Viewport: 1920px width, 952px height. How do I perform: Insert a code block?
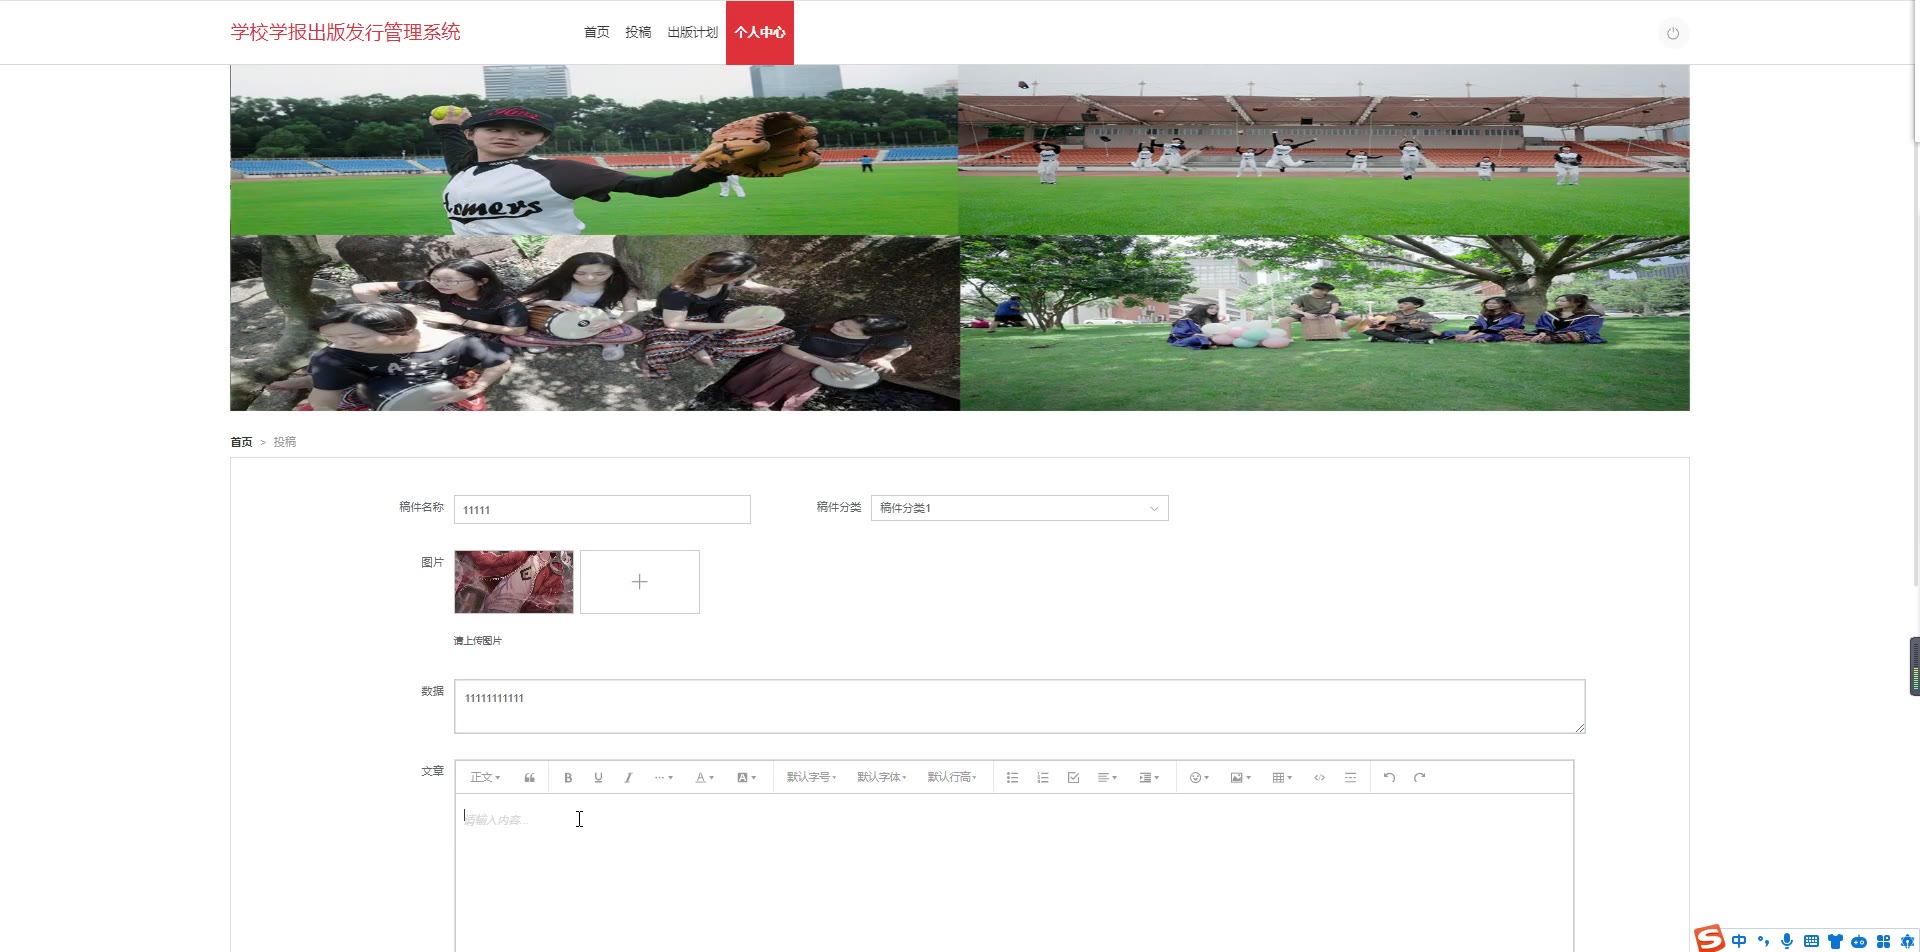point(1319,778)
